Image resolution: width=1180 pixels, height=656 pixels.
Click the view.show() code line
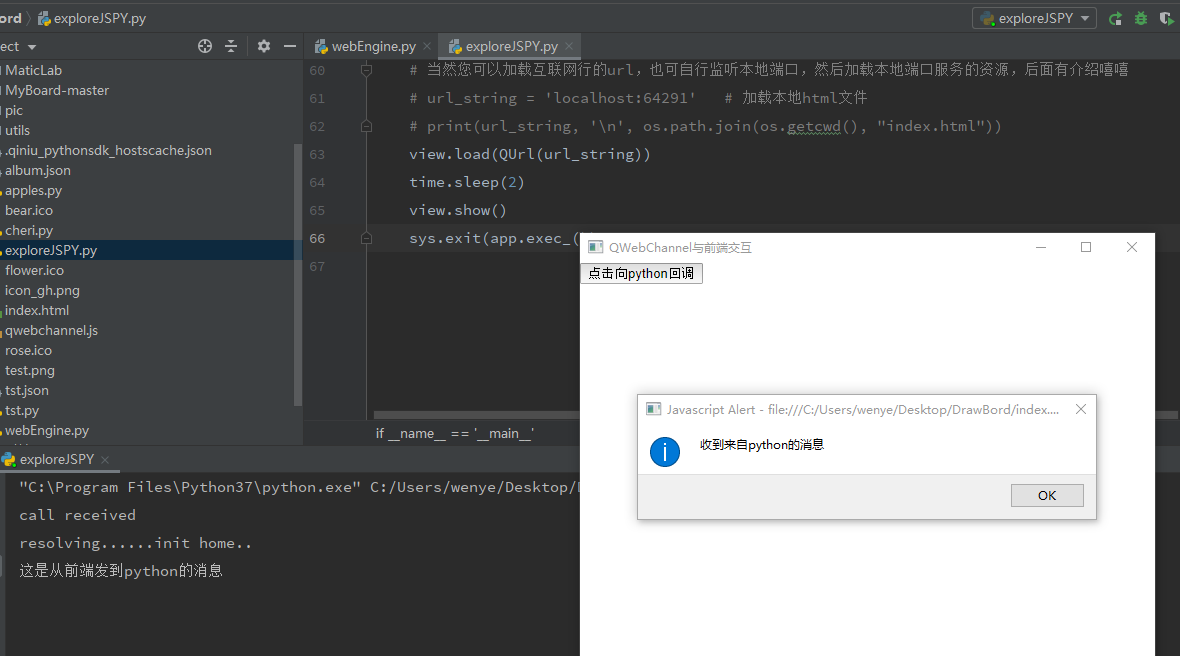coord(458,211)
